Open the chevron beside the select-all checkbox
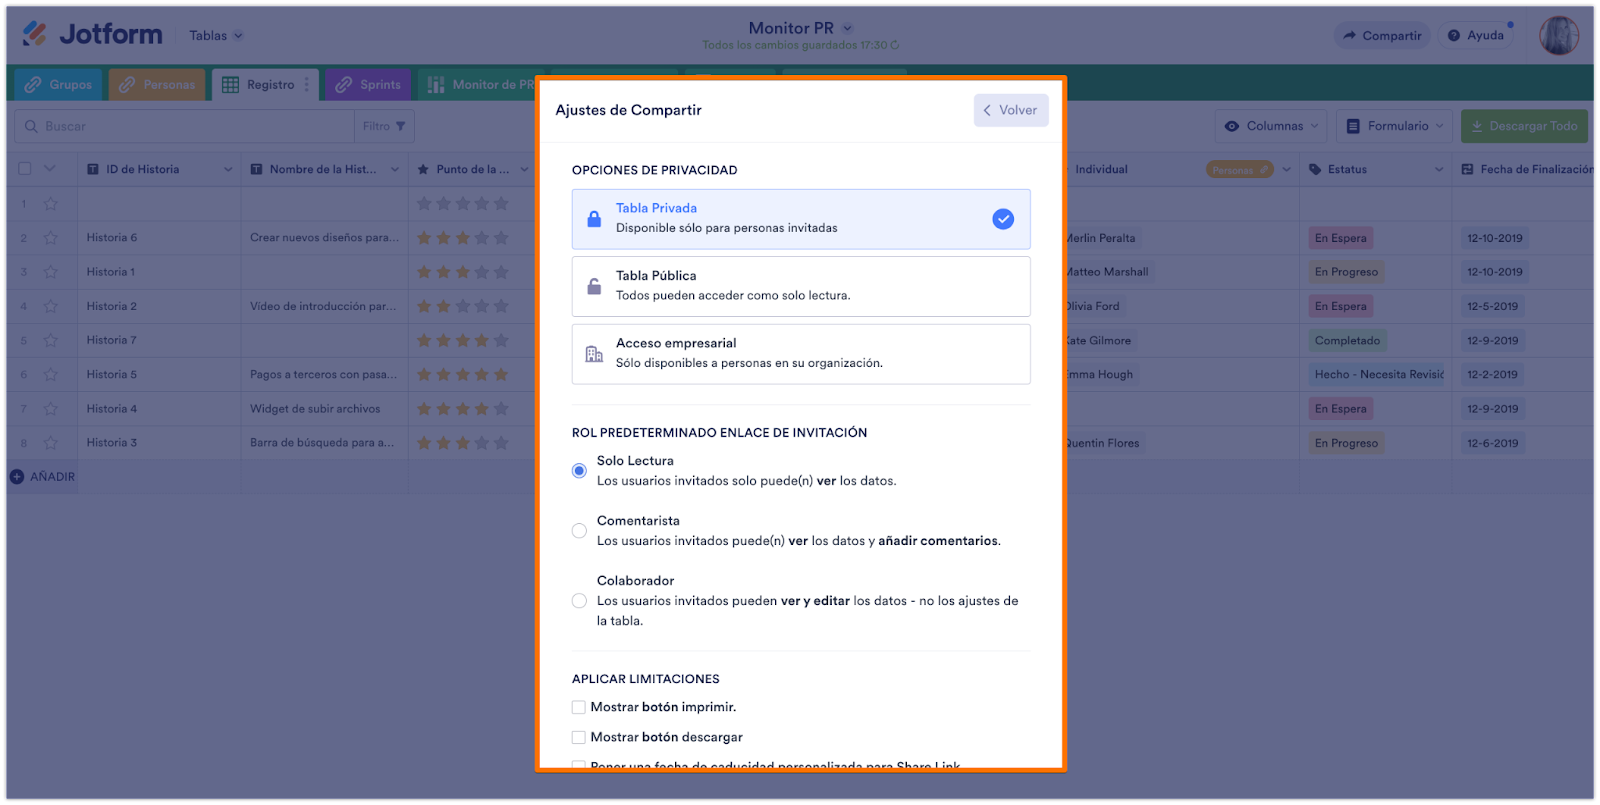The width and height of the screenshot is (1600, 805). [x=50, y=169]
